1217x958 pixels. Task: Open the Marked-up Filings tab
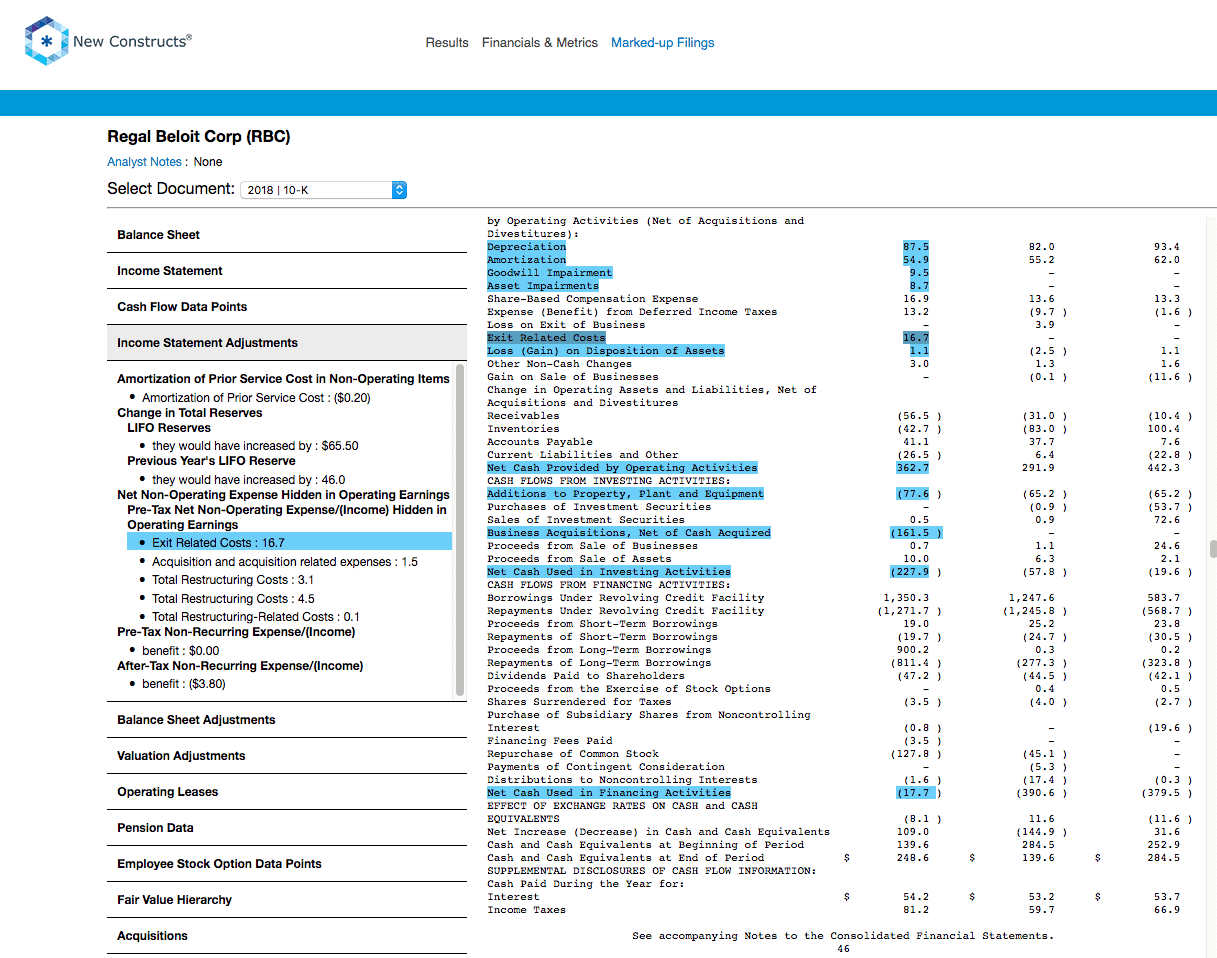click(x=662, y=43)
